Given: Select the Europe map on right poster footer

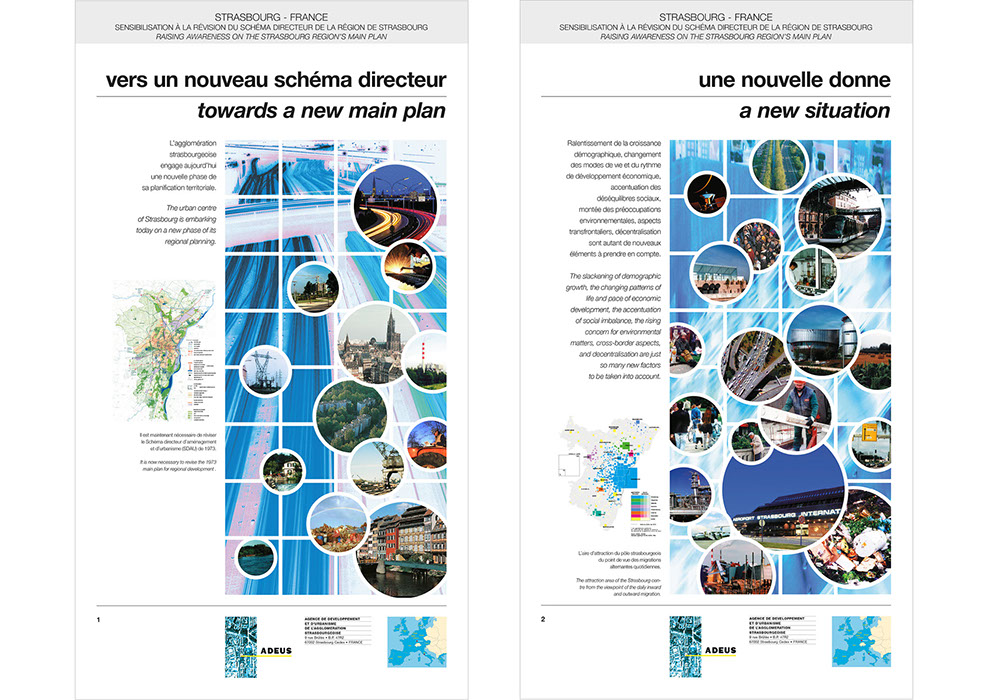Looking at the screenshot, I should tap(861, 642).
